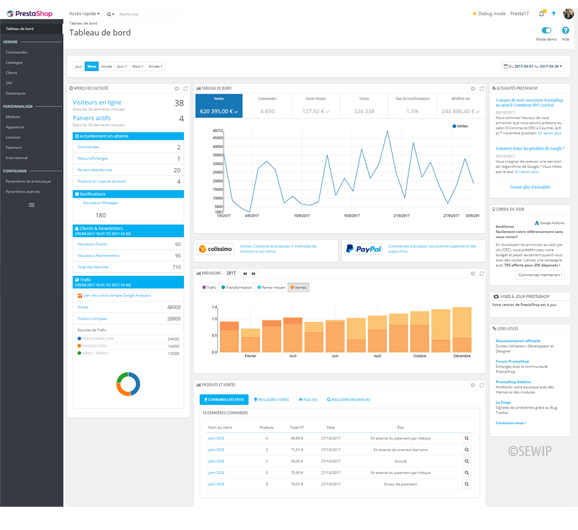Viewport: 578px width, 530px height.
Task: Open Forum PrestaShop link
Action: (x=512, y=362)
